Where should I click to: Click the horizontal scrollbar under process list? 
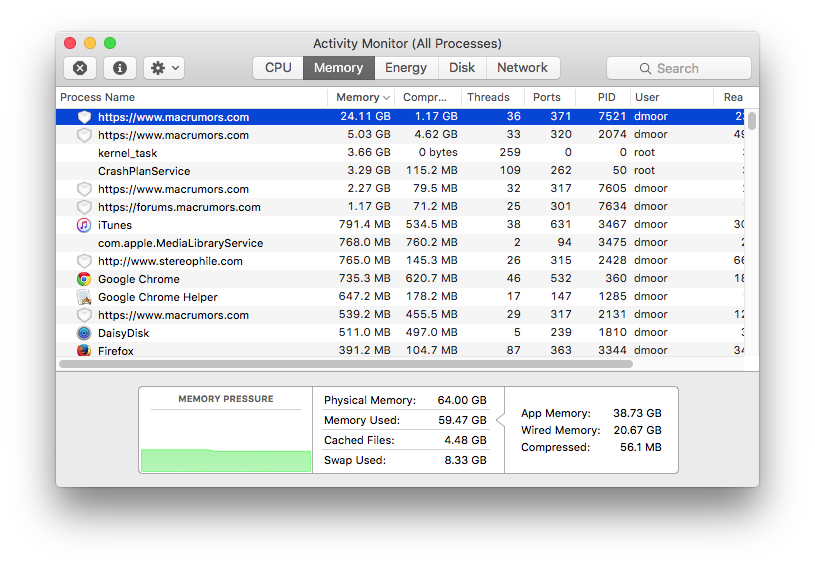click(346, 364)
